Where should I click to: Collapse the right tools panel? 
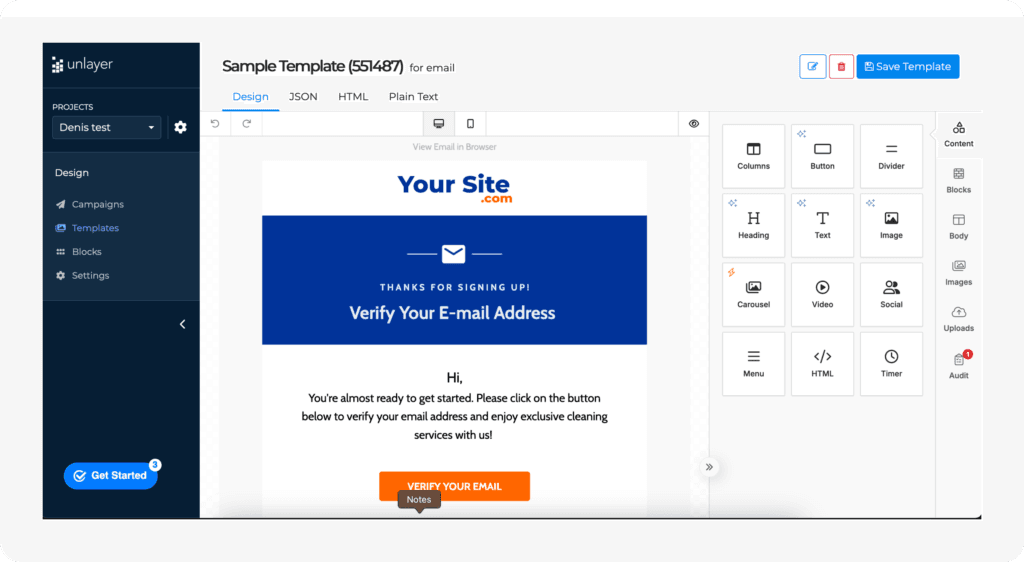point(709,467)
